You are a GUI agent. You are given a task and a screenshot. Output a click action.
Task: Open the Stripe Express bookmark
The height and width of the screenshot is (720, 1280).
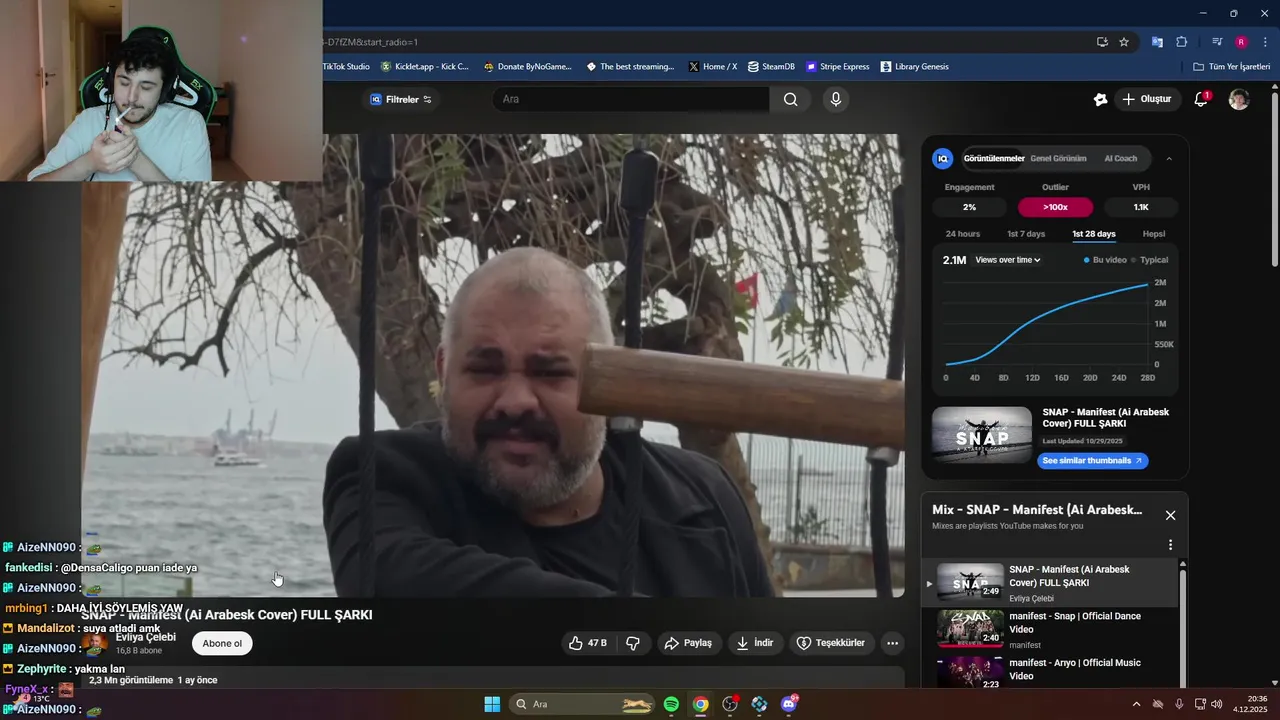(x=837, y=67)
